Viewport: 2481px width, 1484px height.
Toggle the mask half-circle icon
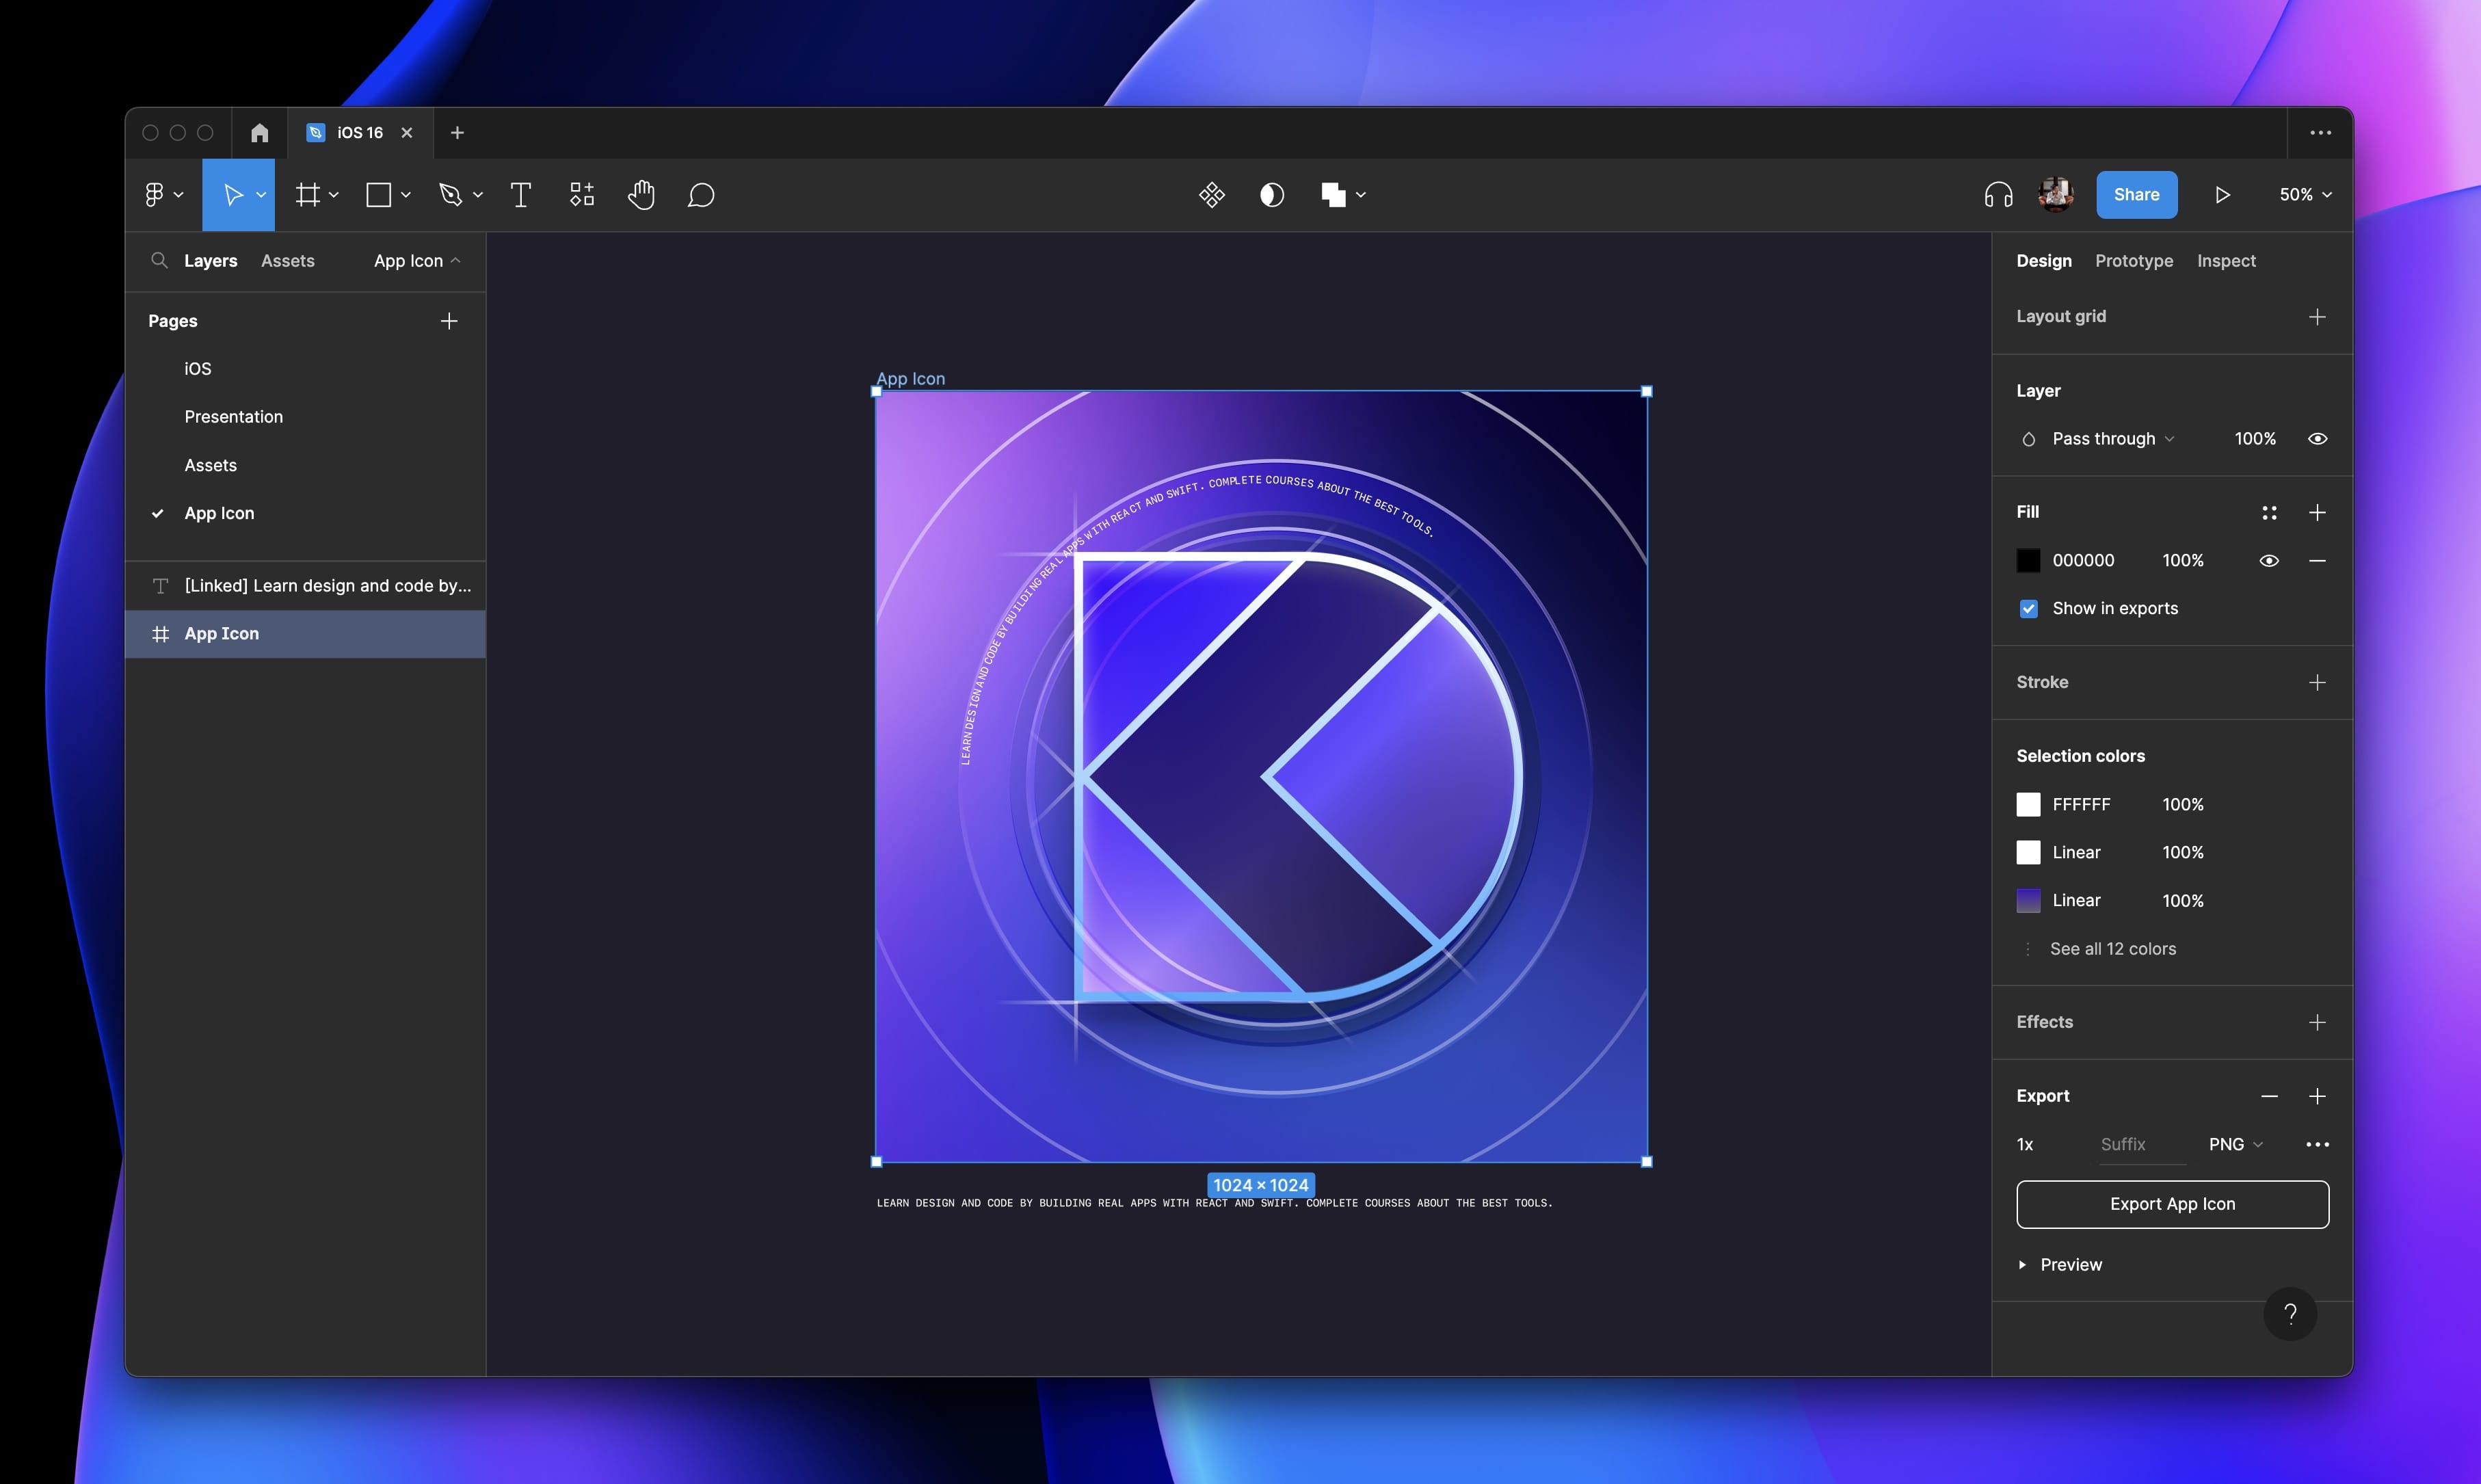tap(1271, 195)
